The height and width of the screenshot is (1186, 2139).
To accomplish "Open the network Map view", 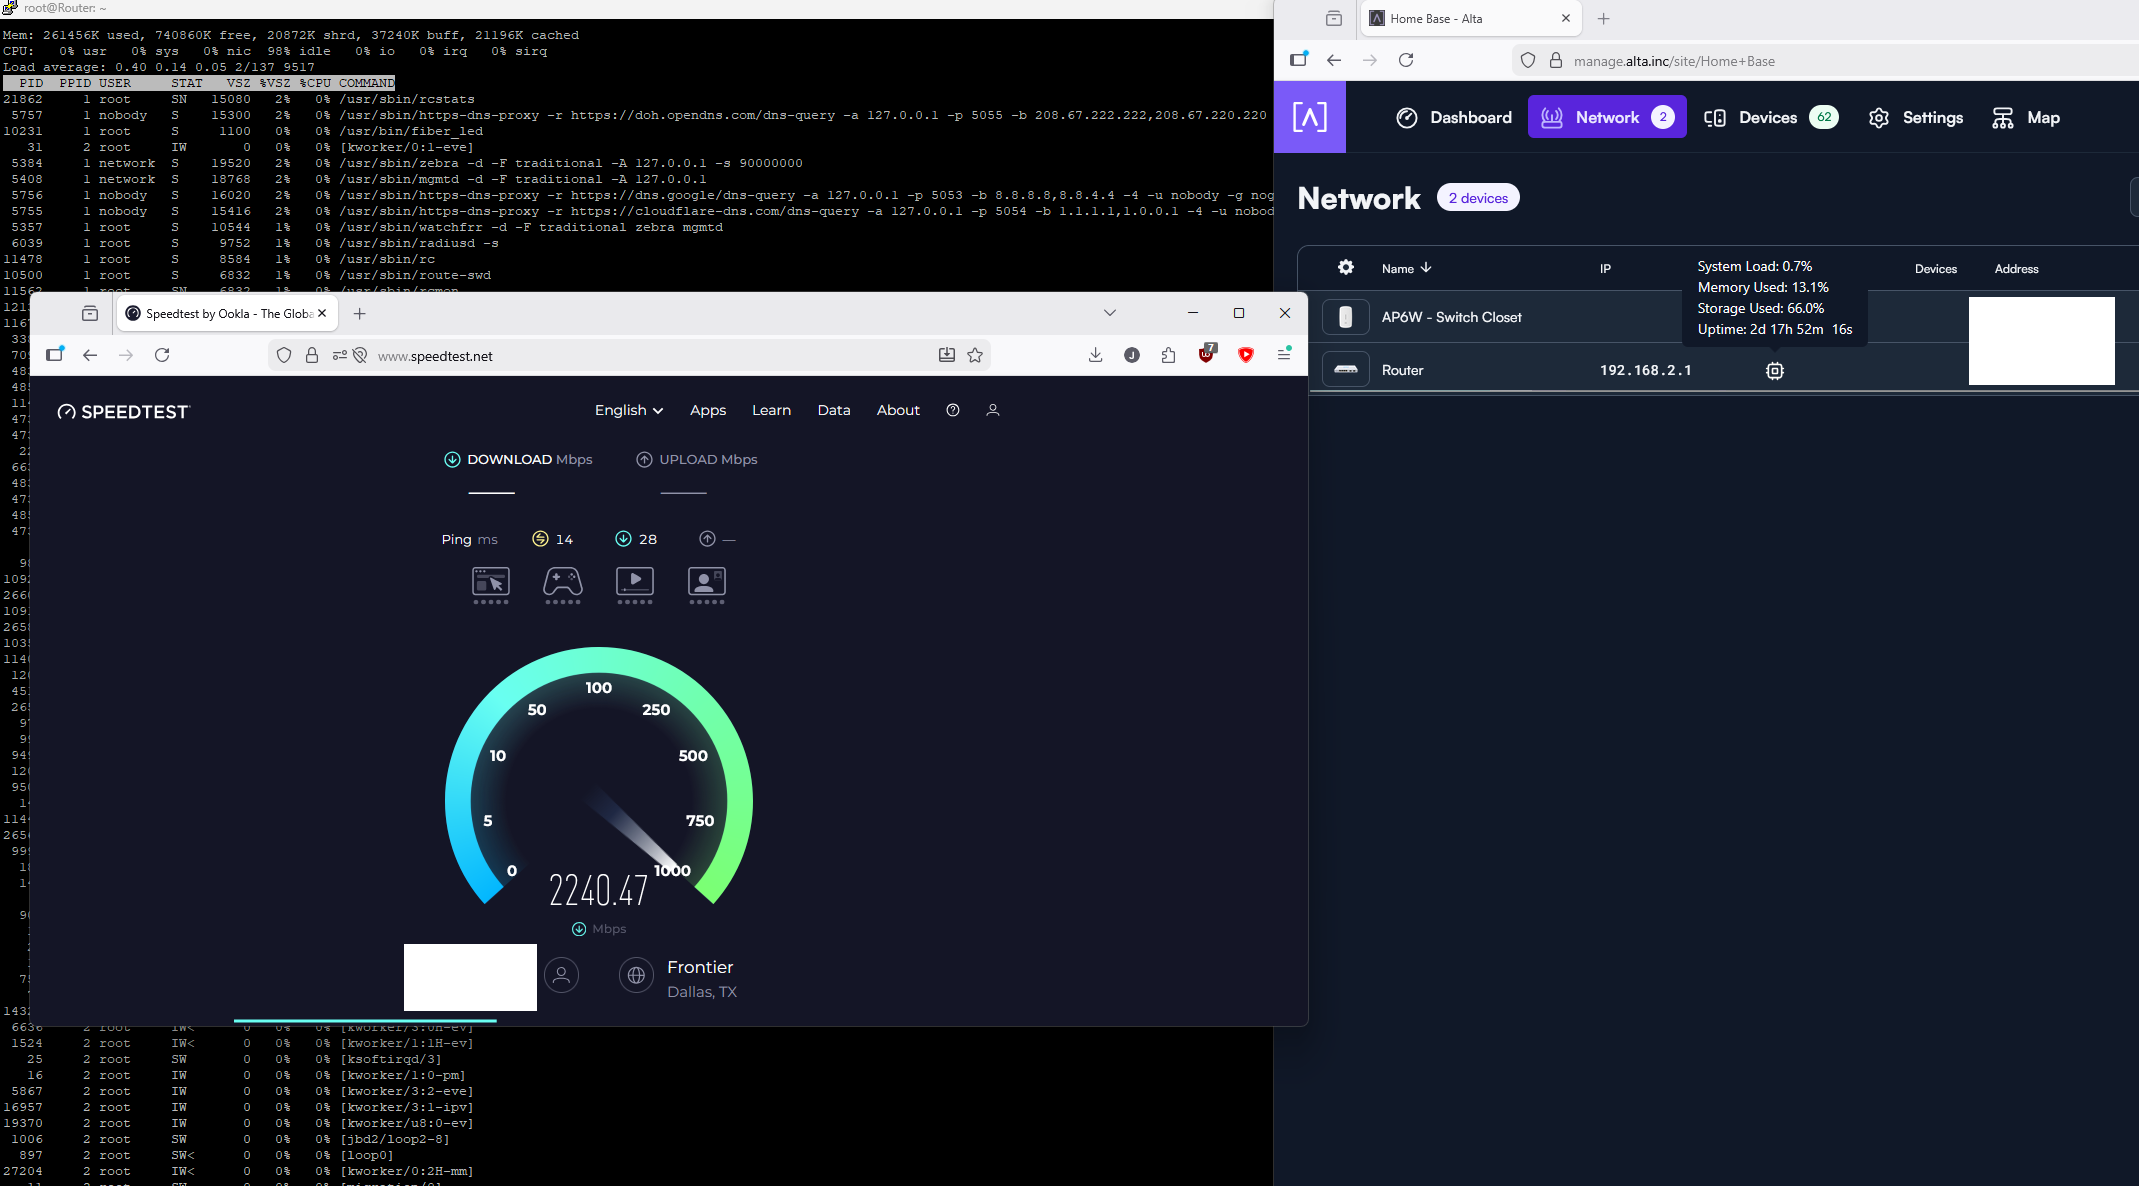I will [x=2026, y=117].
